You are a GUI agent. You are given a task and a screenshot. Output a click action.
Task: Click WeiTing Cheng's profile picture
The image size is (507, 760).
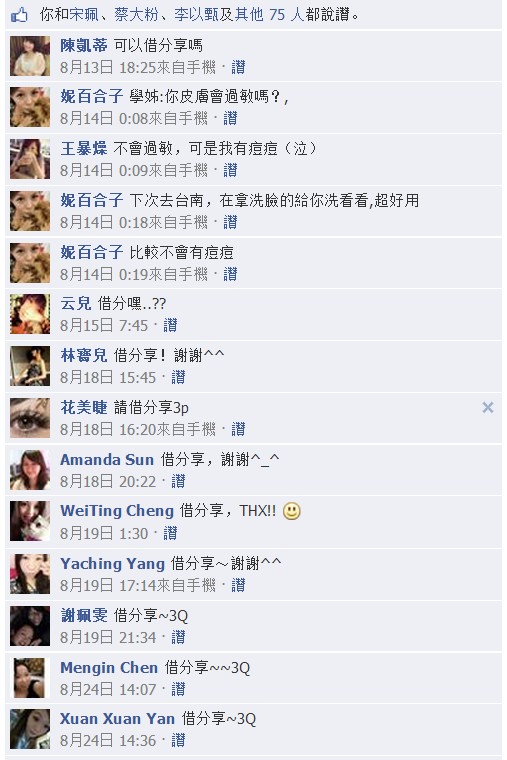click(30, 521)
